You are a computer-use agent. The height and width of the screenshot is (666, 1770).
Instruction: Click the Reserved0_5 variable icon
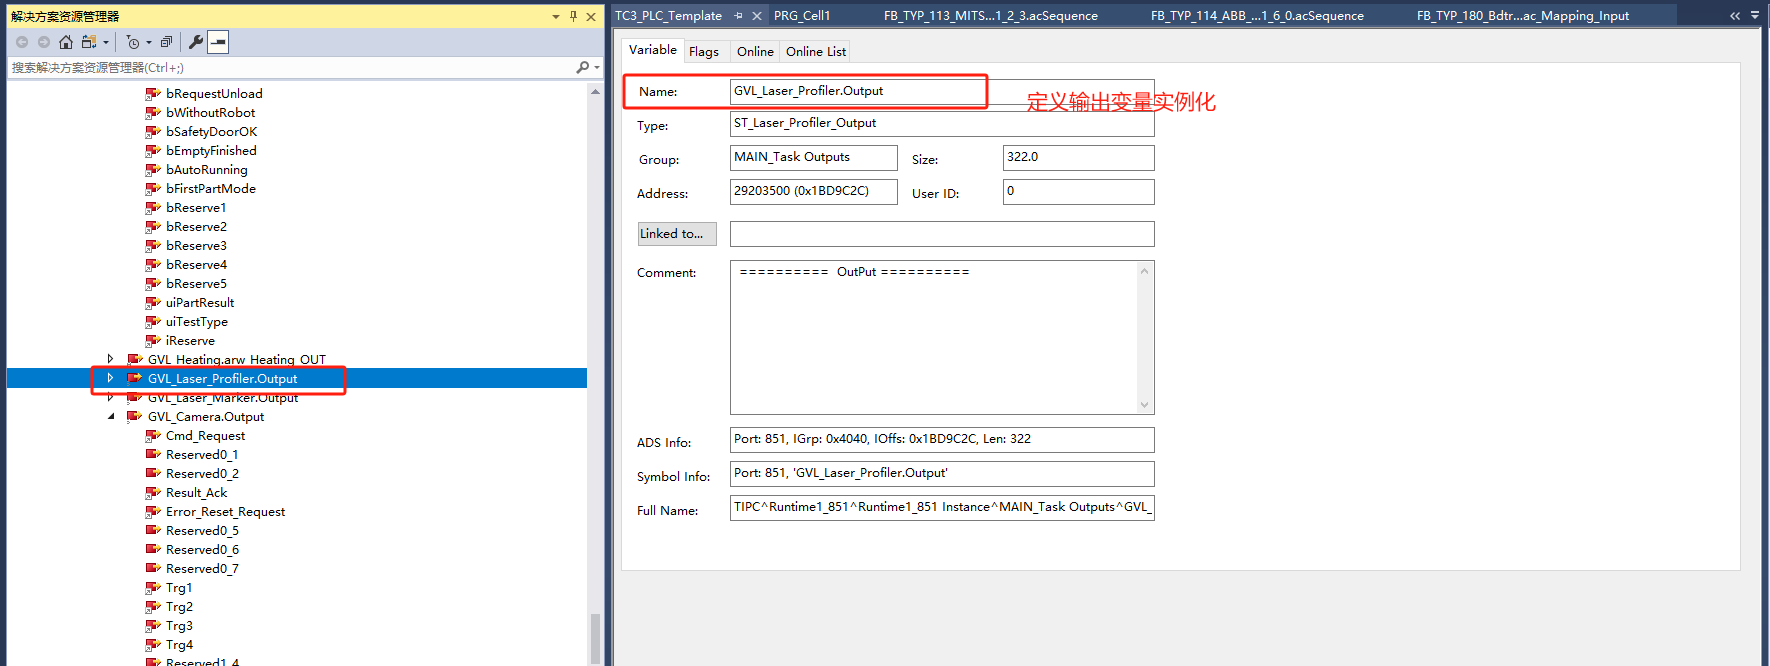pos(153,531)
